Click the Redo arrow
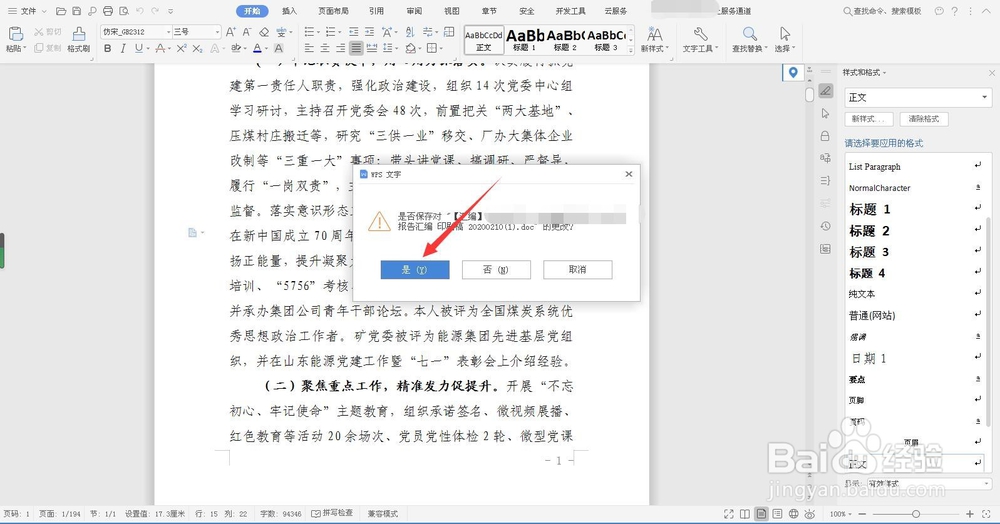This screenshot has height=524, width=1000. [x=156, y=11]
